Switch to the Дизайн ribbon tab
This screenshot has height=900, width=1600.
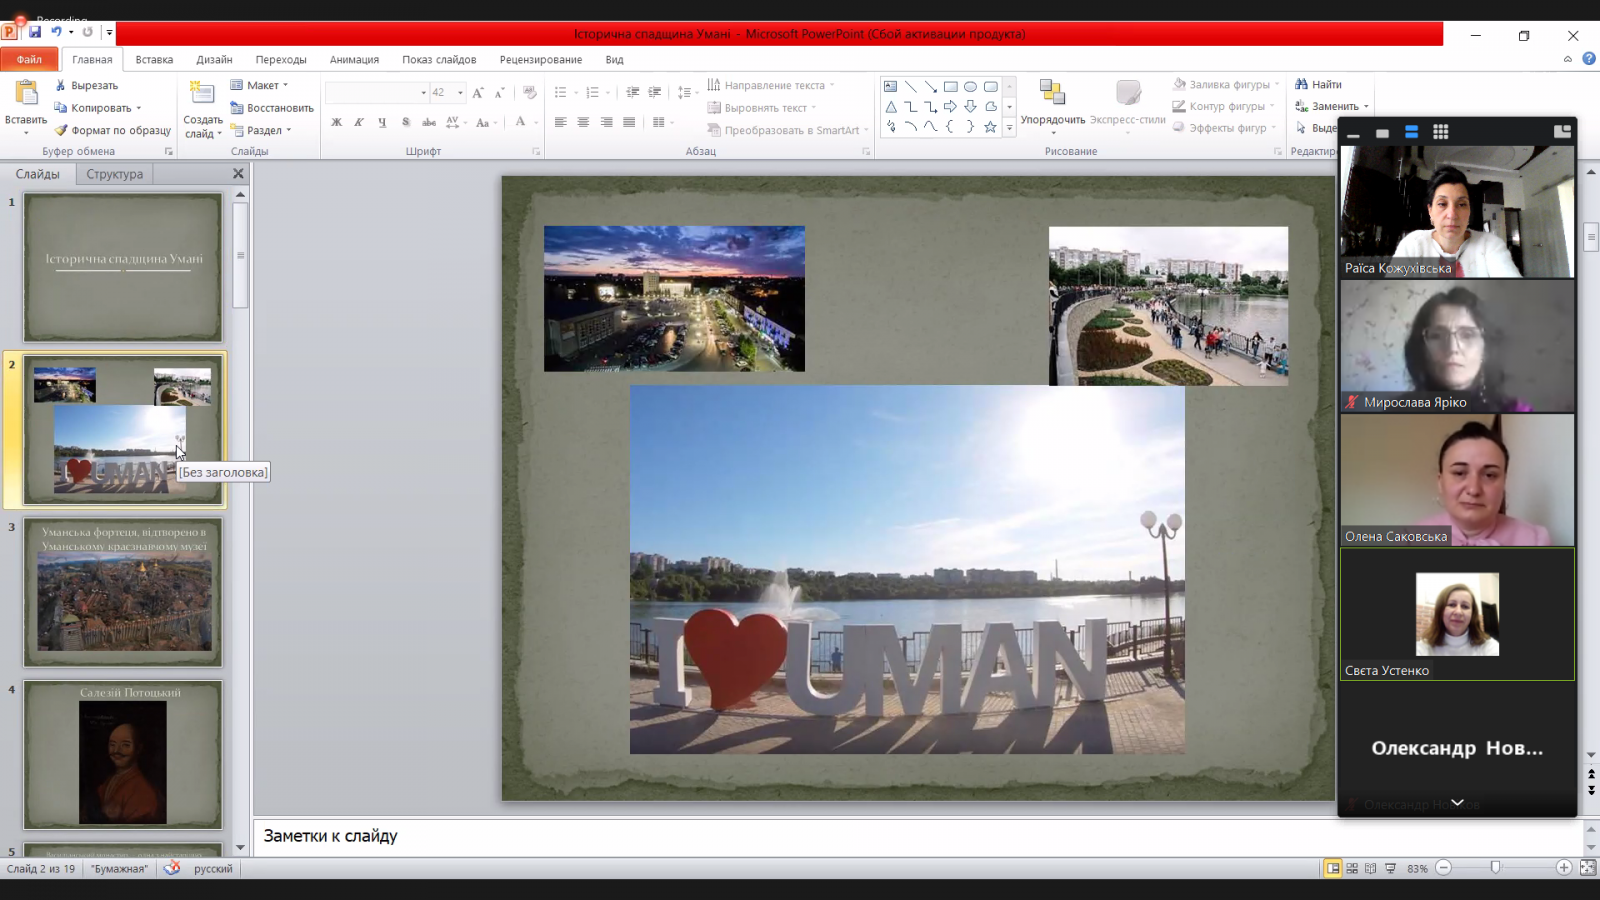tap(214, 59)
